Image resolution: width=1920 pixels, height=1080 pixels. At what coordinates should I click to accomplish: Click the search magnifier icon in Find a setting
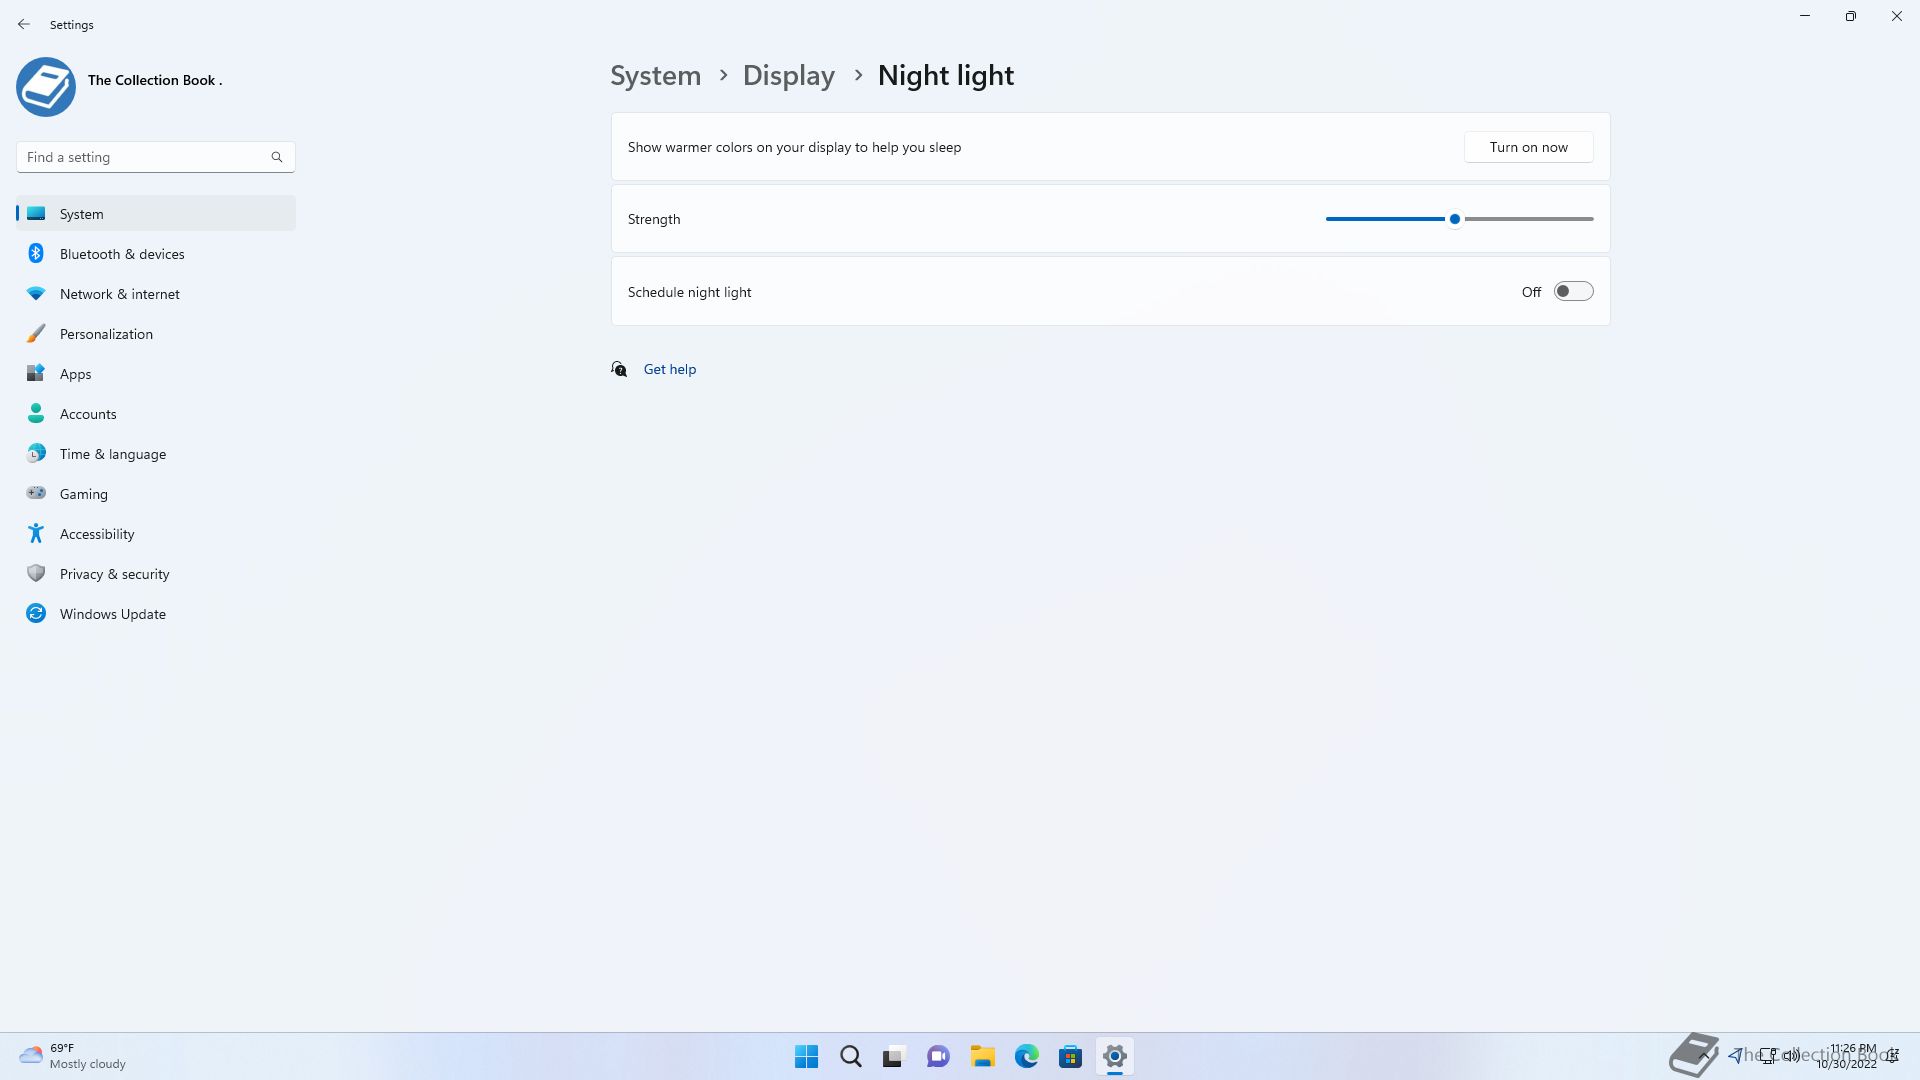tap(277, 157)
